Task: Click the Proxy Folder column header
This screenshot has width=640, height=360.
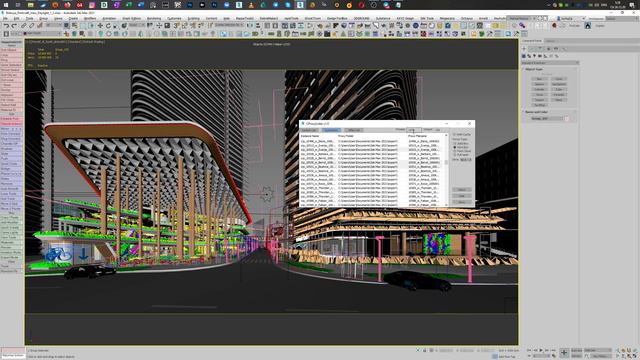Action: (x=346, y=136)
